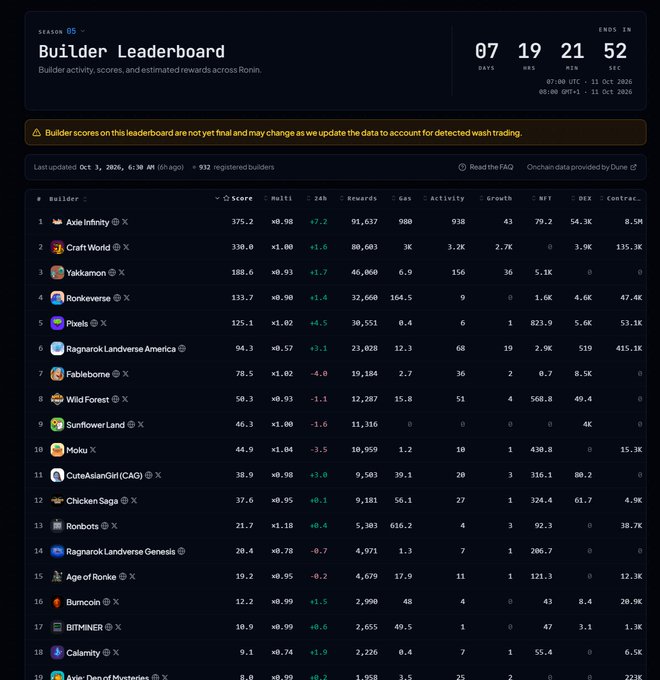660x680 pixels.
Task: Sort table by Activity column
Action: click(x=444, y=198)
